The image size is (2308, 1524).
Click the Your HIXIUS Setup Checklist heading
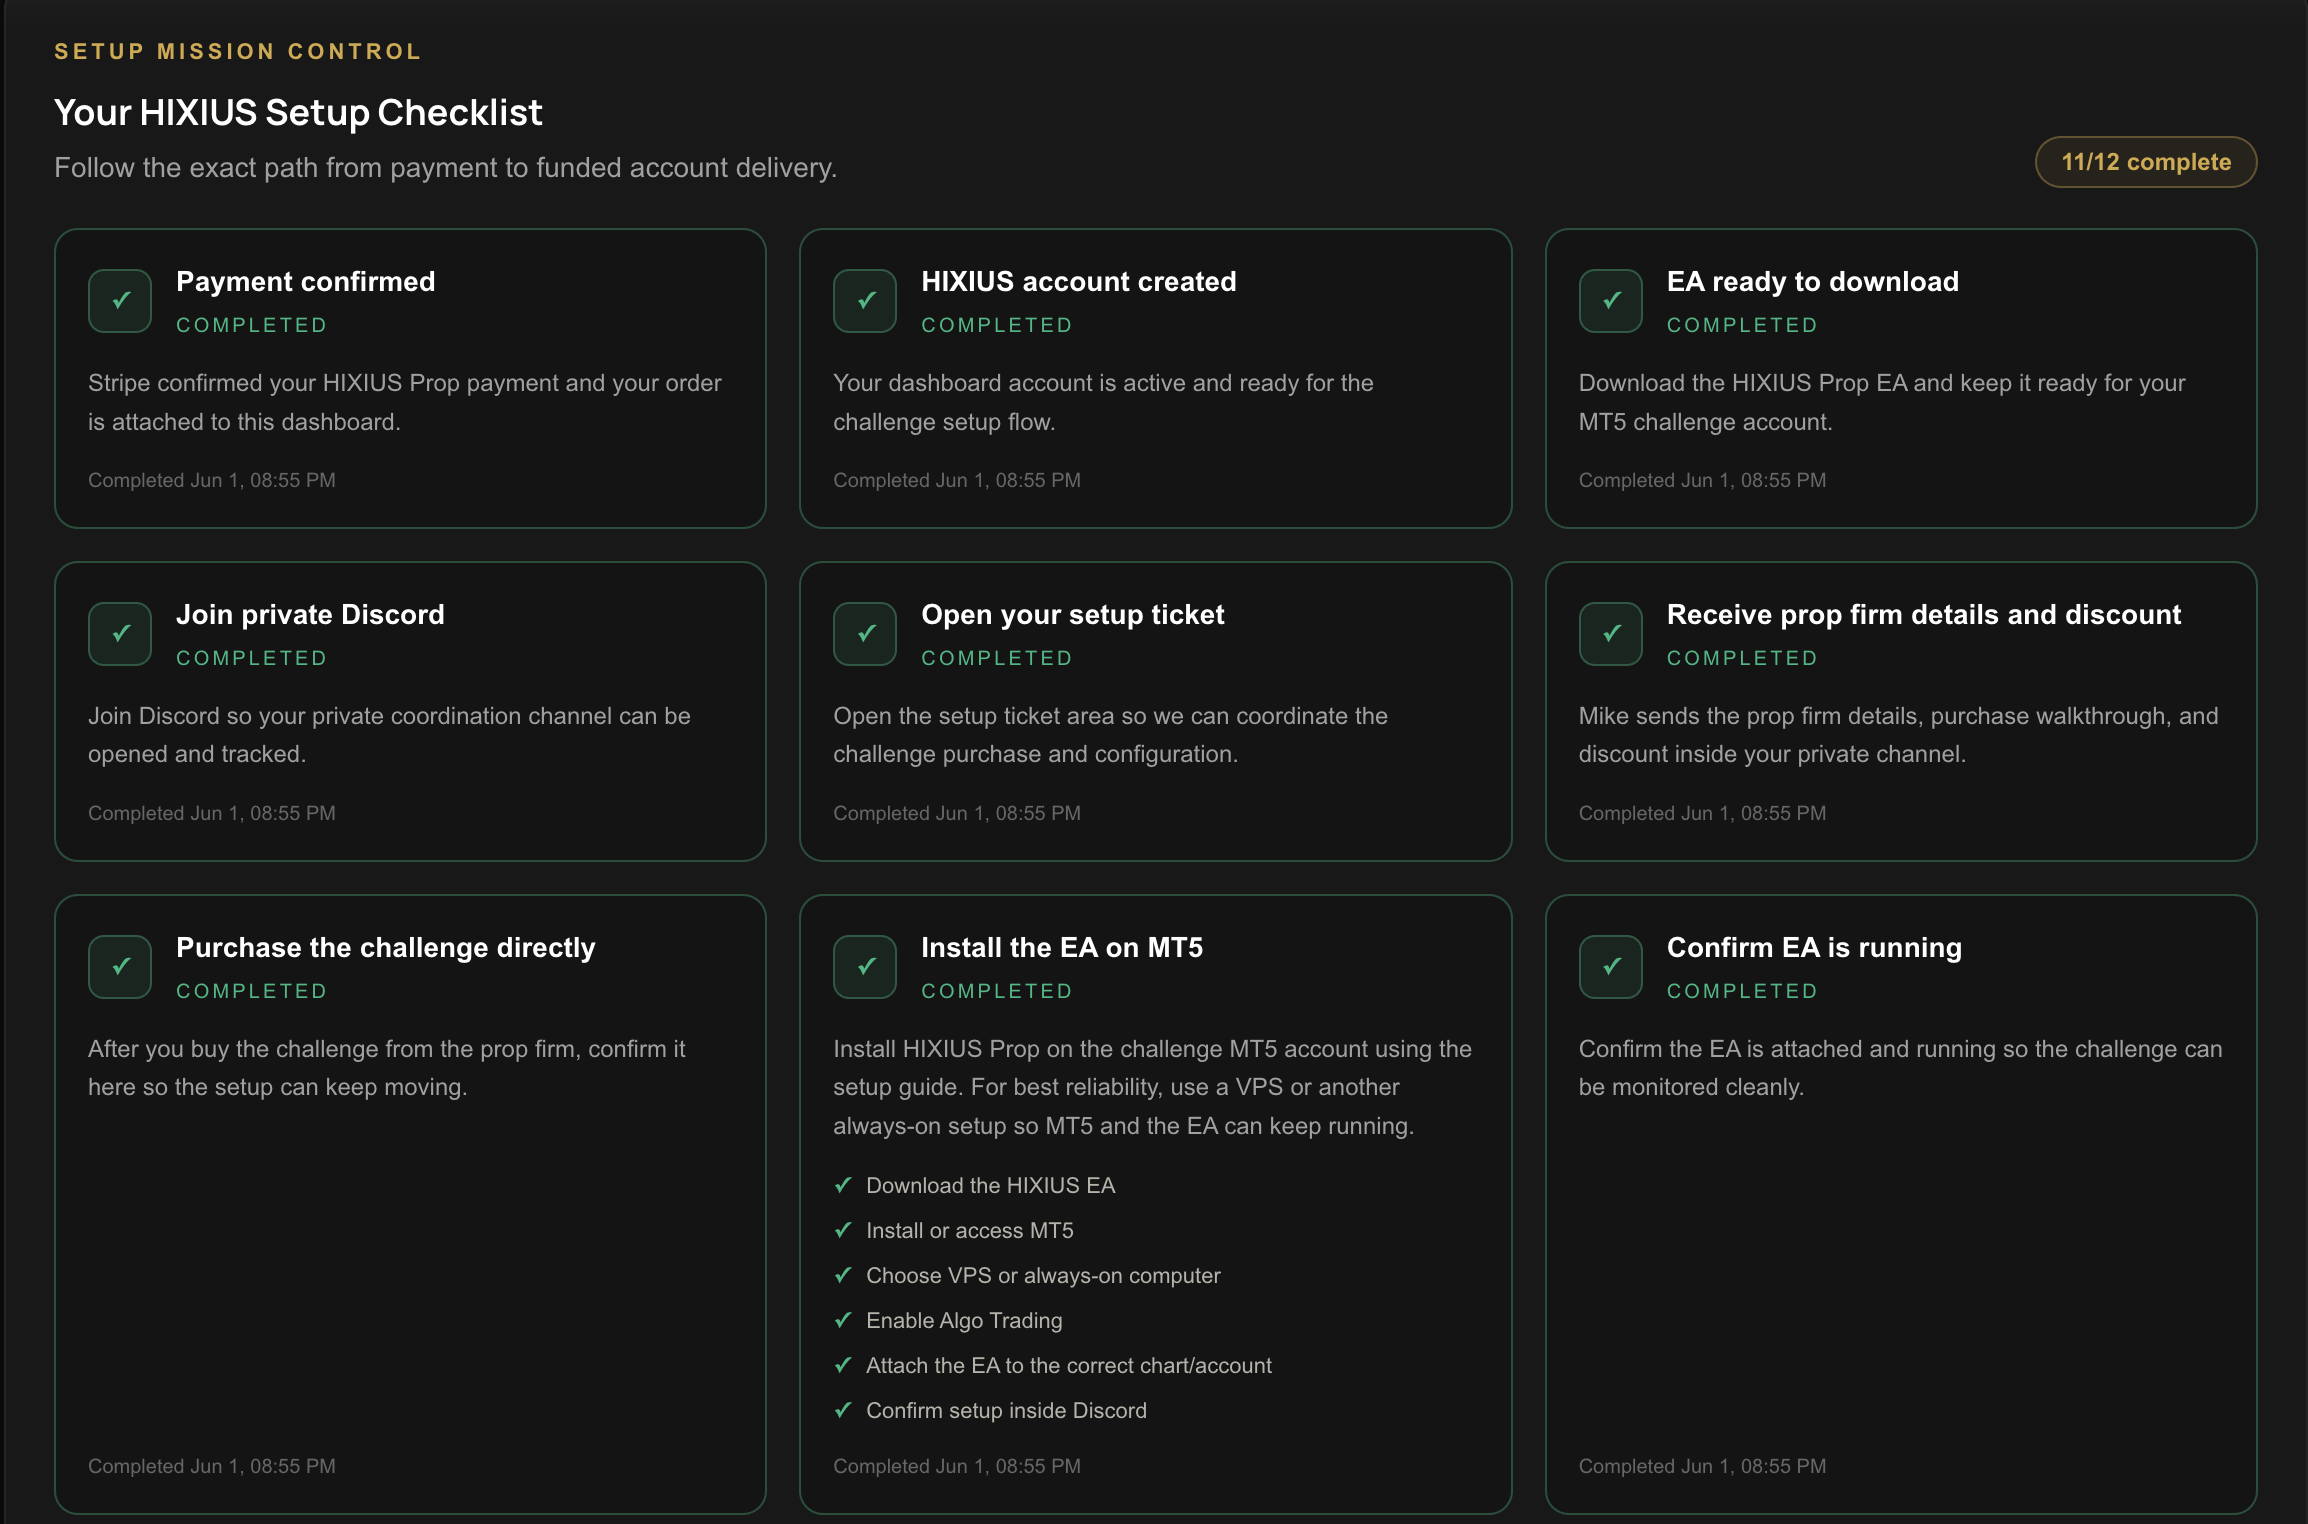pos(298,112)
